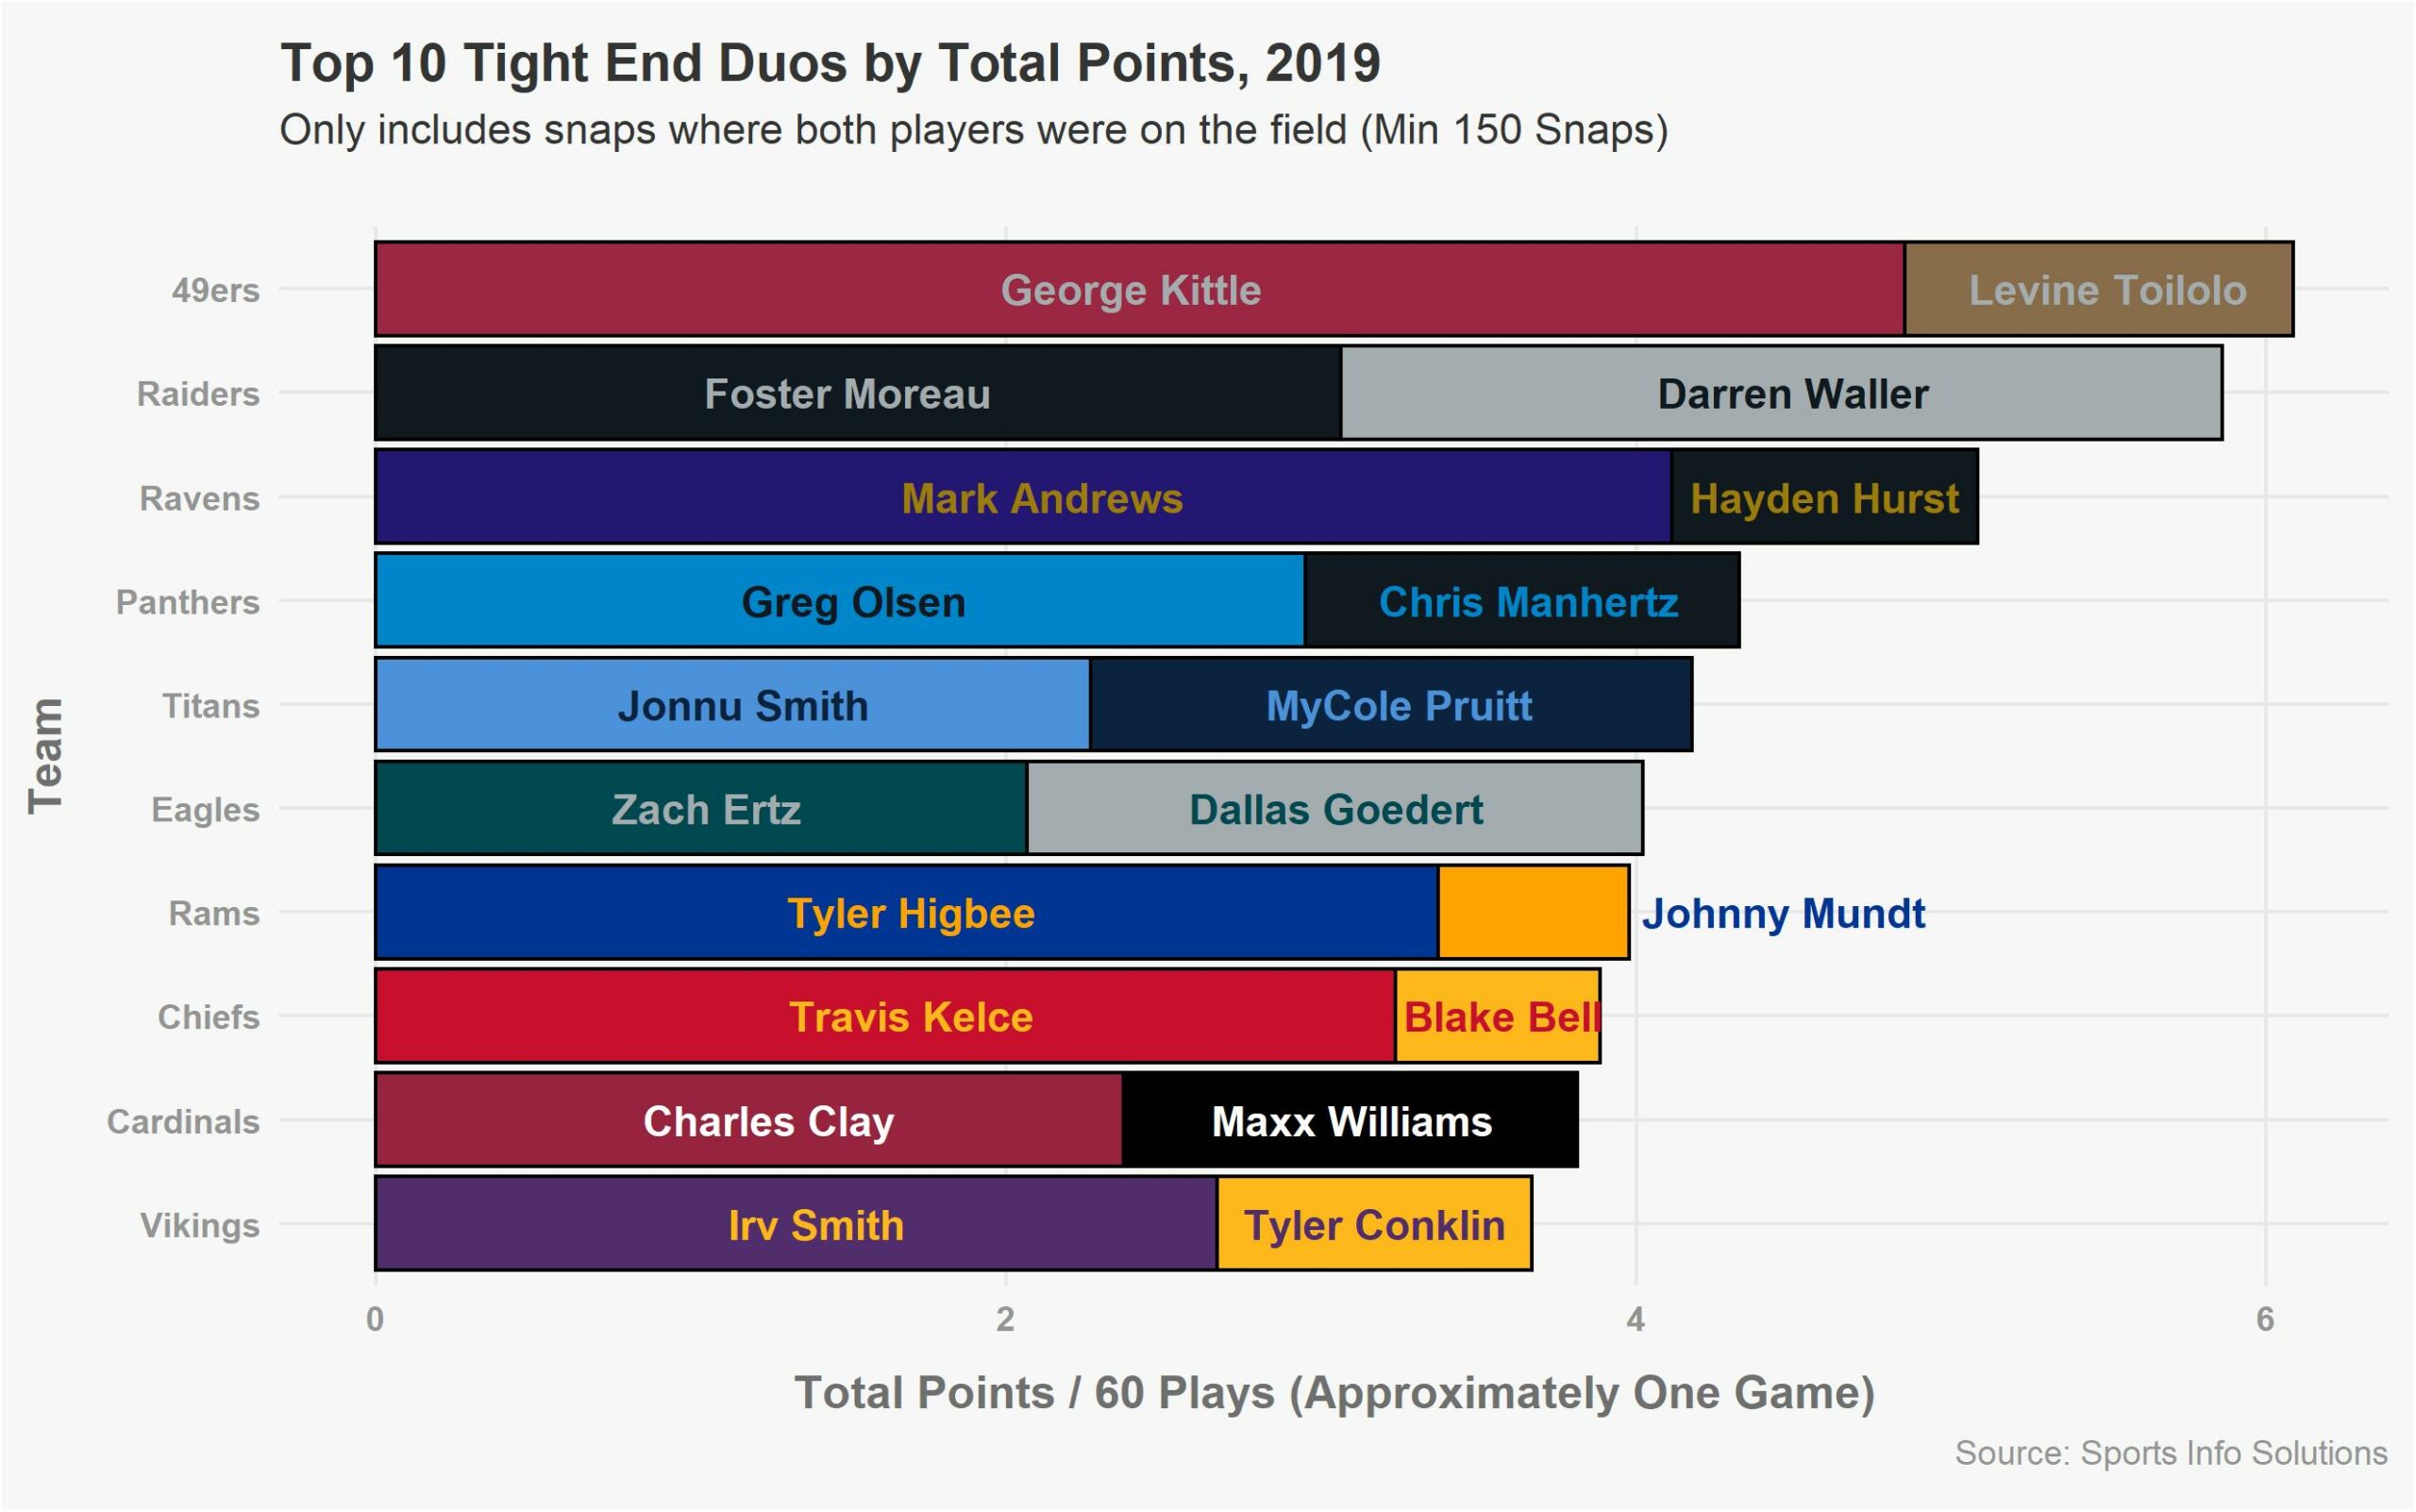This screenshot has height=1512, width=2416.
Task: Click the Panthers y-axis label
Action: pos(188,602)
